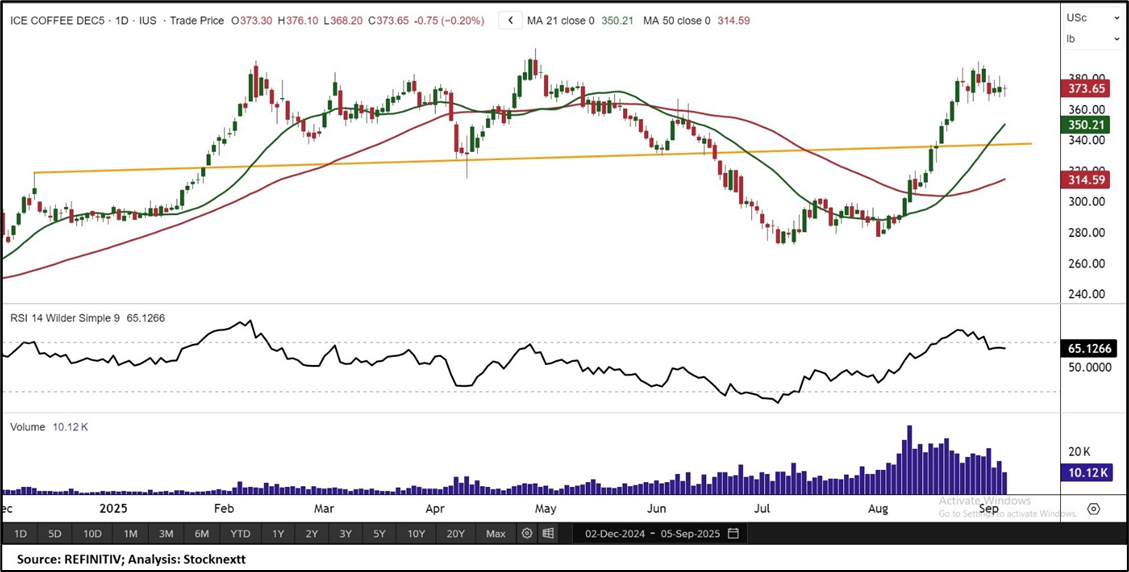Switch chart range to 1M
Viewport: 1129px width, 572px height.
(x=130, y=534)
